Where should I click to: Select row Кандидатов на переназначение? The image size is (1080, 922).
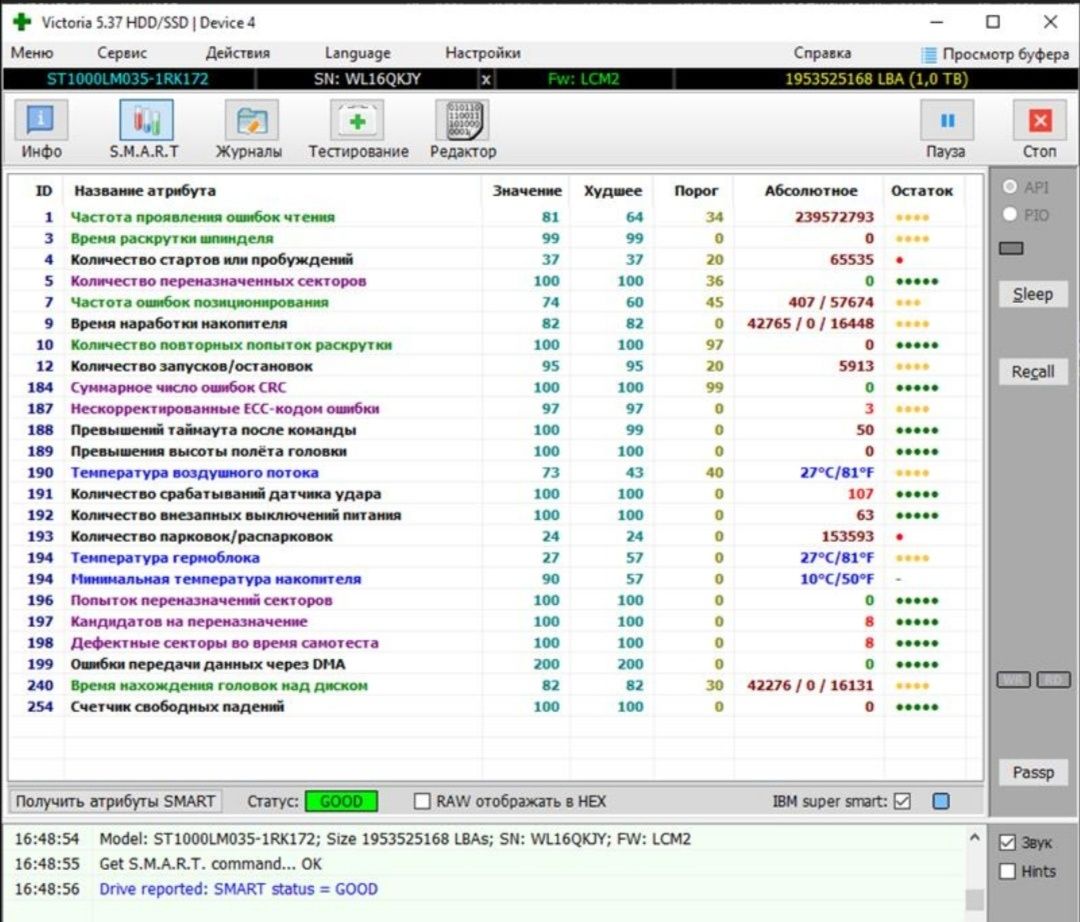pos(496,622)
